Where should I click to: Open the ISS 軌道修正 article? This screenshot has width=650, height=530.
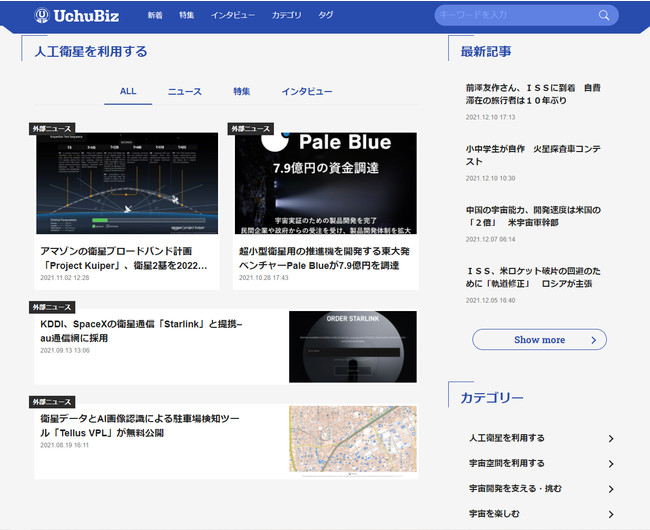click(x=533, y=277)
